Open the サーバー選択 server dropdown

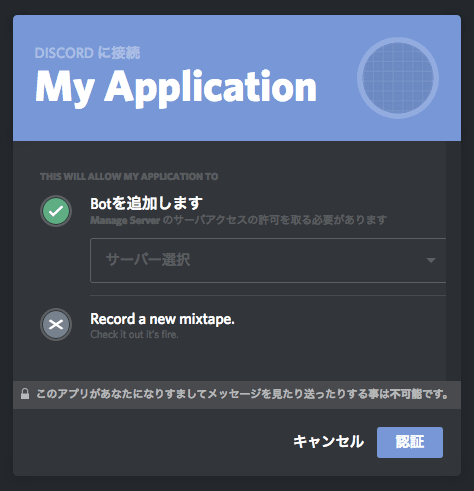coord(268,260)
